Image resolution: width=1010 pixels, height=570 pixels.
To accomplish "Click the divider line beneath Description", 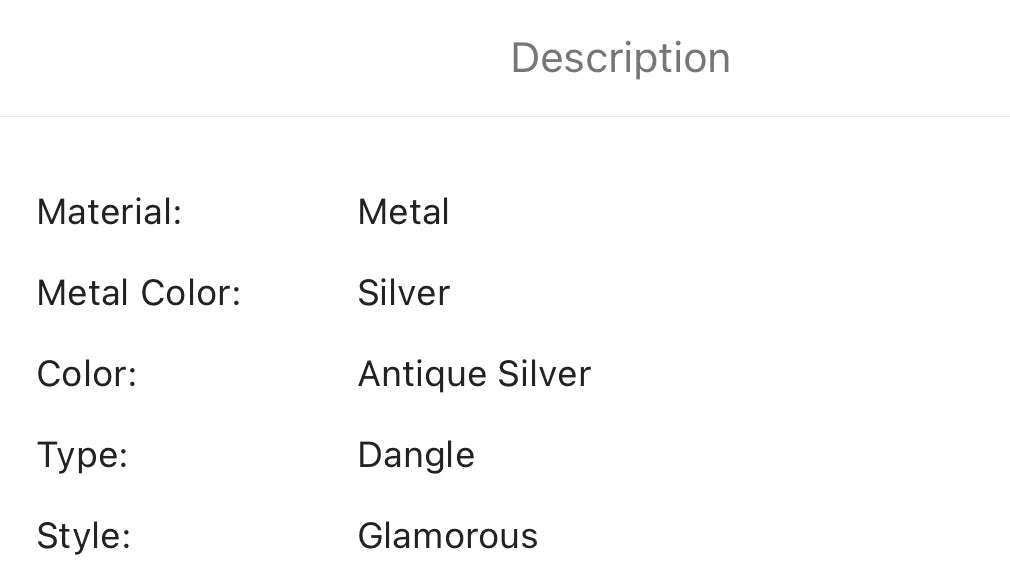I will tap(505, 116).
